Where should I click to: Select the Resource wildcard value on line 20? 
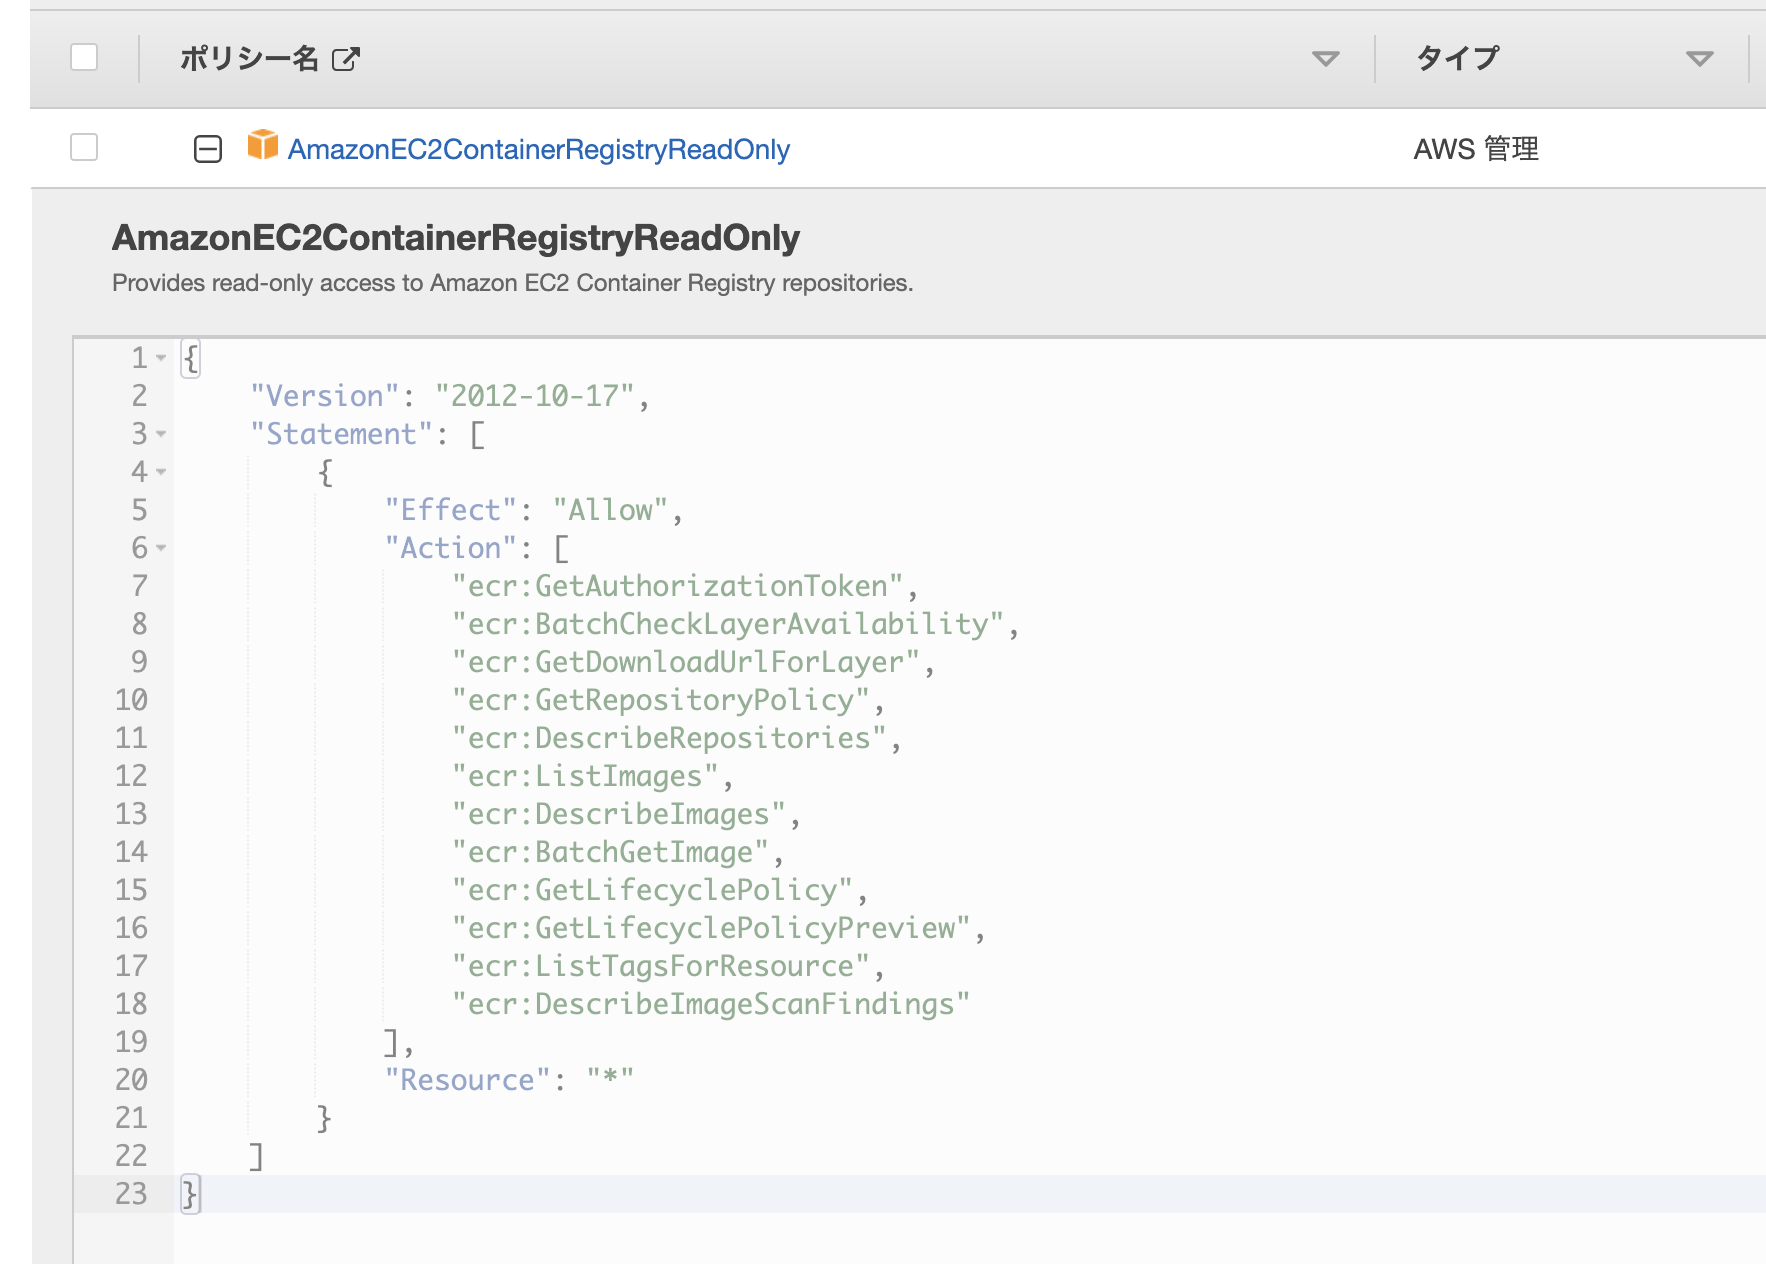(x=611, y=1080)
